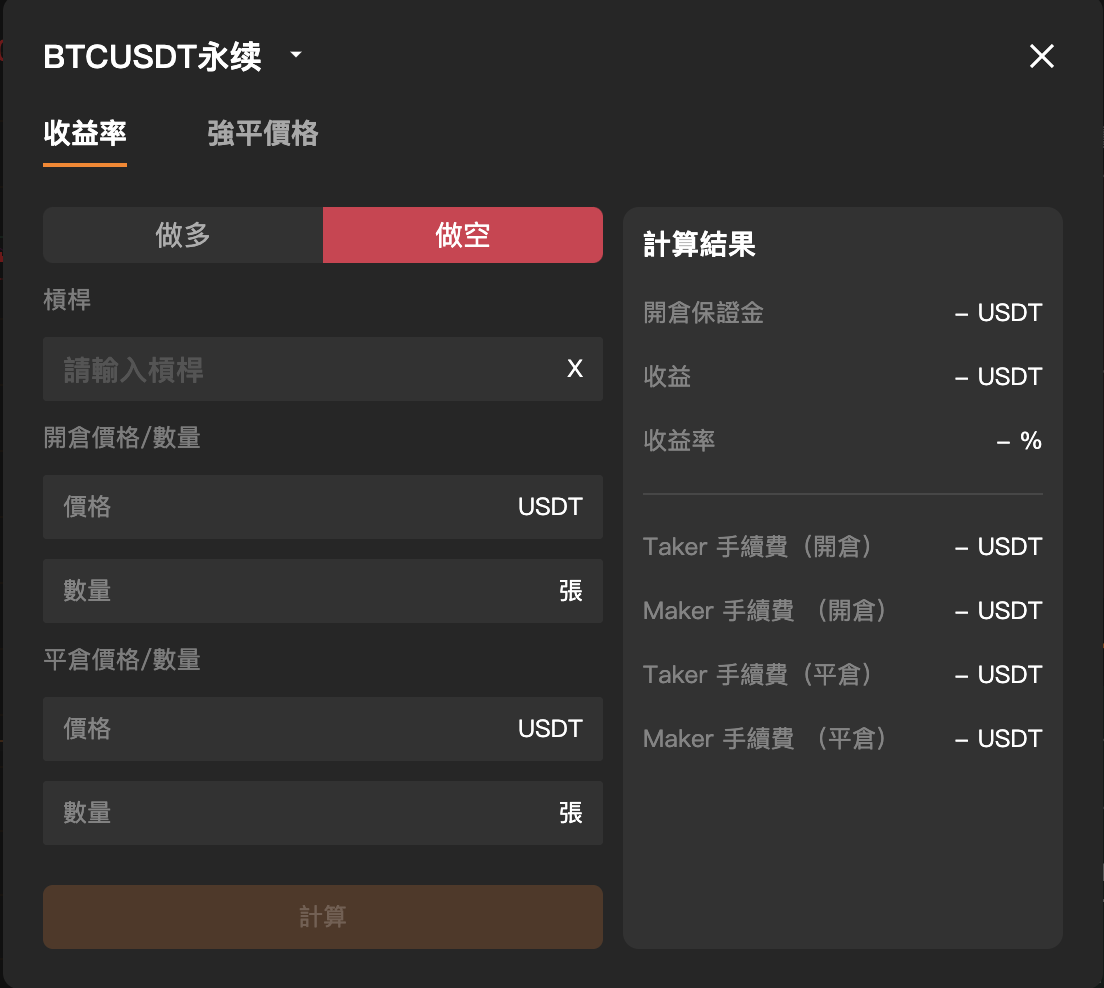Click the X multiplier symbol in leverage field

pos(575,368)
